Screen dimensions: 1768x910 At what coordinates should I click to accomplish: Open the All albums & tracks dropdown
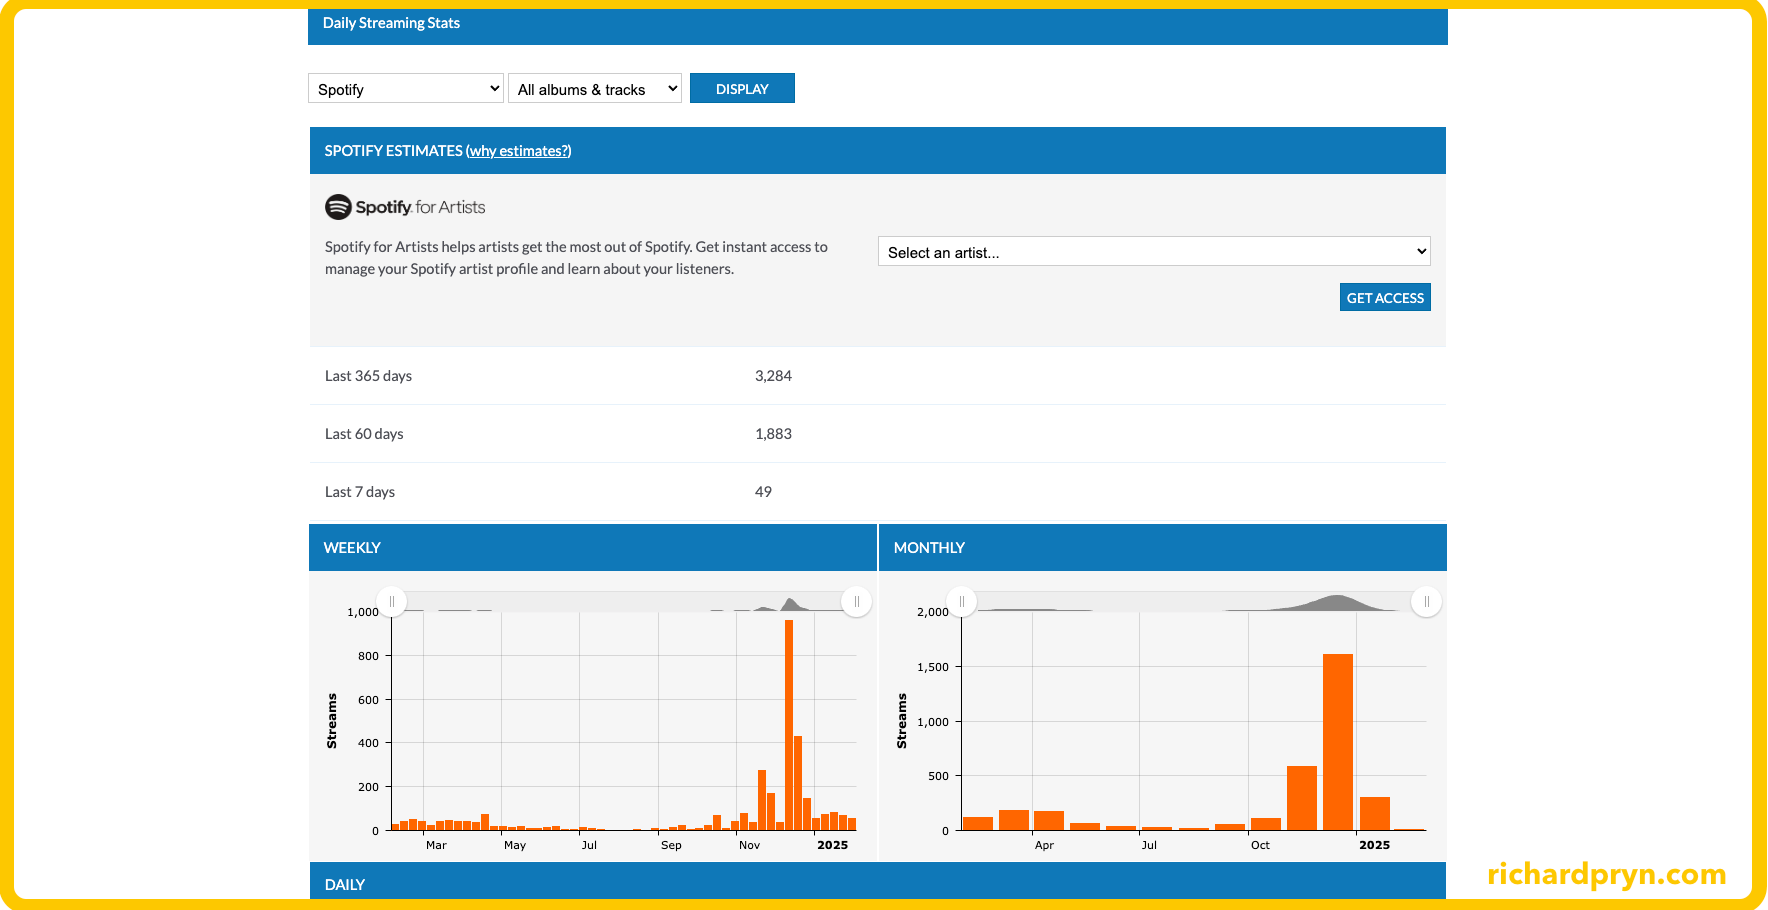pyautogui.click(x=595, y=89)
